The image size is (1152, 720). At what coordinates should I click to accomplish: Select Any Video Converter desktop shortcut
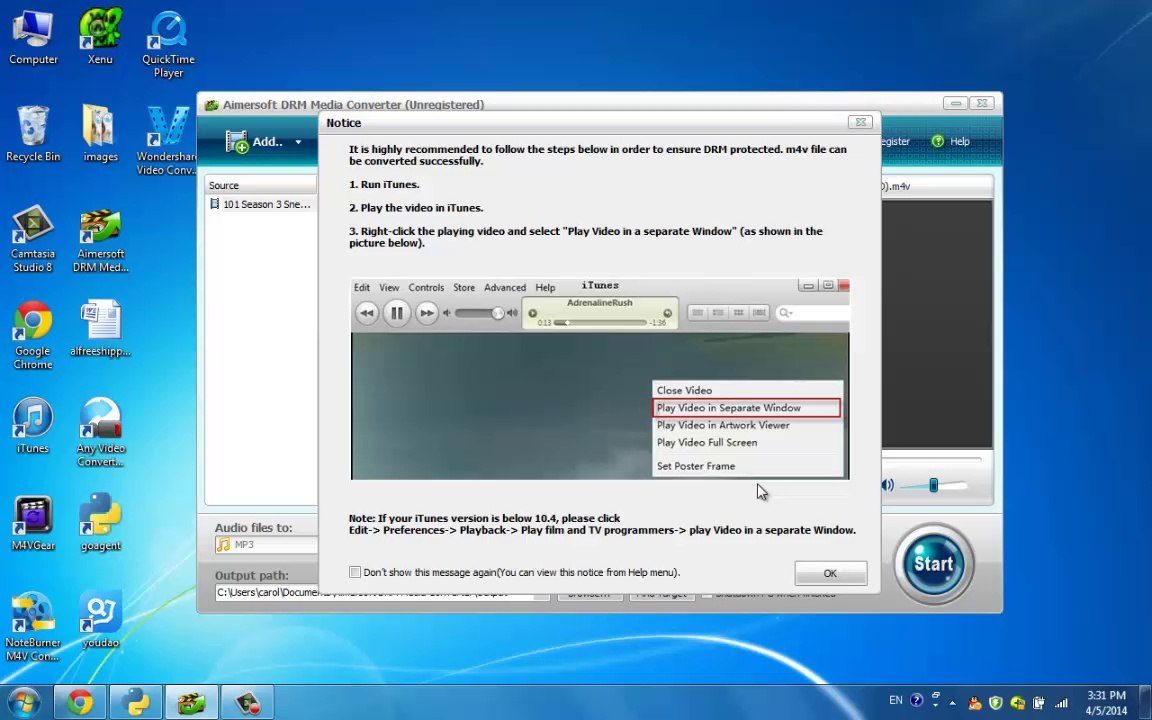coord(100,431)
